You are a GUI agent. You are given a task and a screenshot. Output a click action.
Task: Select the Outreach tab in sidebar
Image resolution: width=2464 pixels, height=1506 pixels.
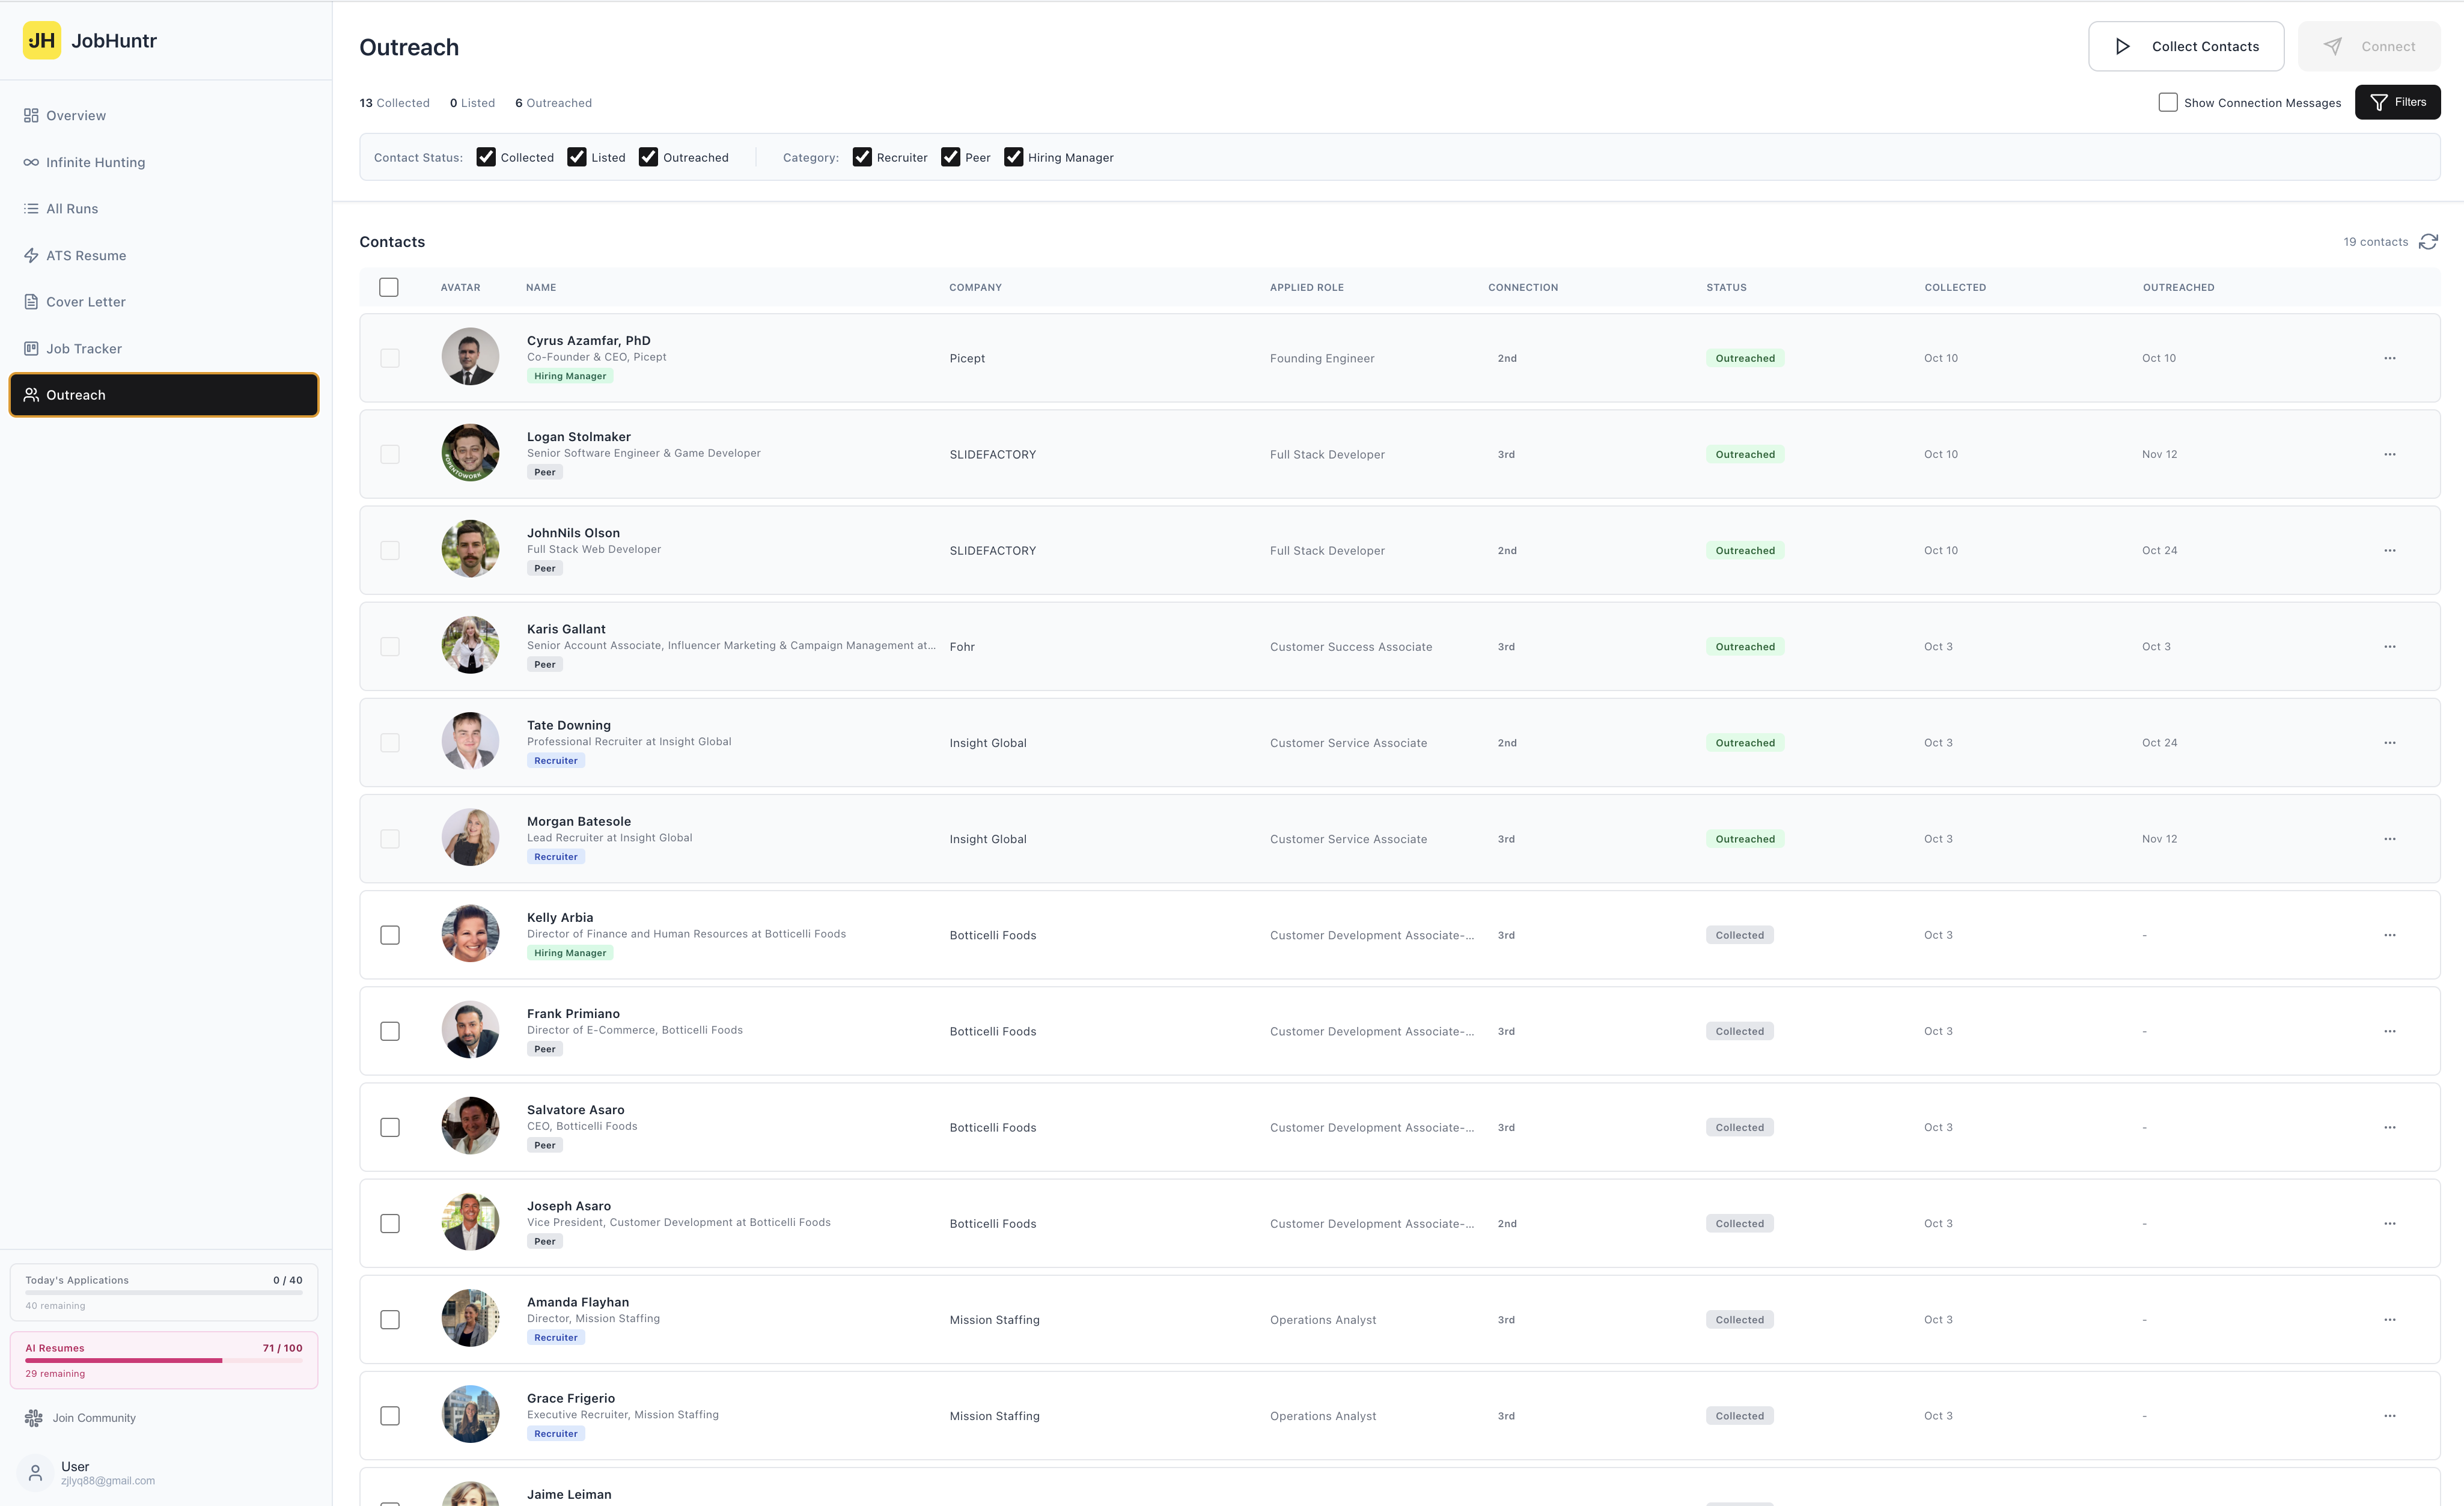click(77, 394)
